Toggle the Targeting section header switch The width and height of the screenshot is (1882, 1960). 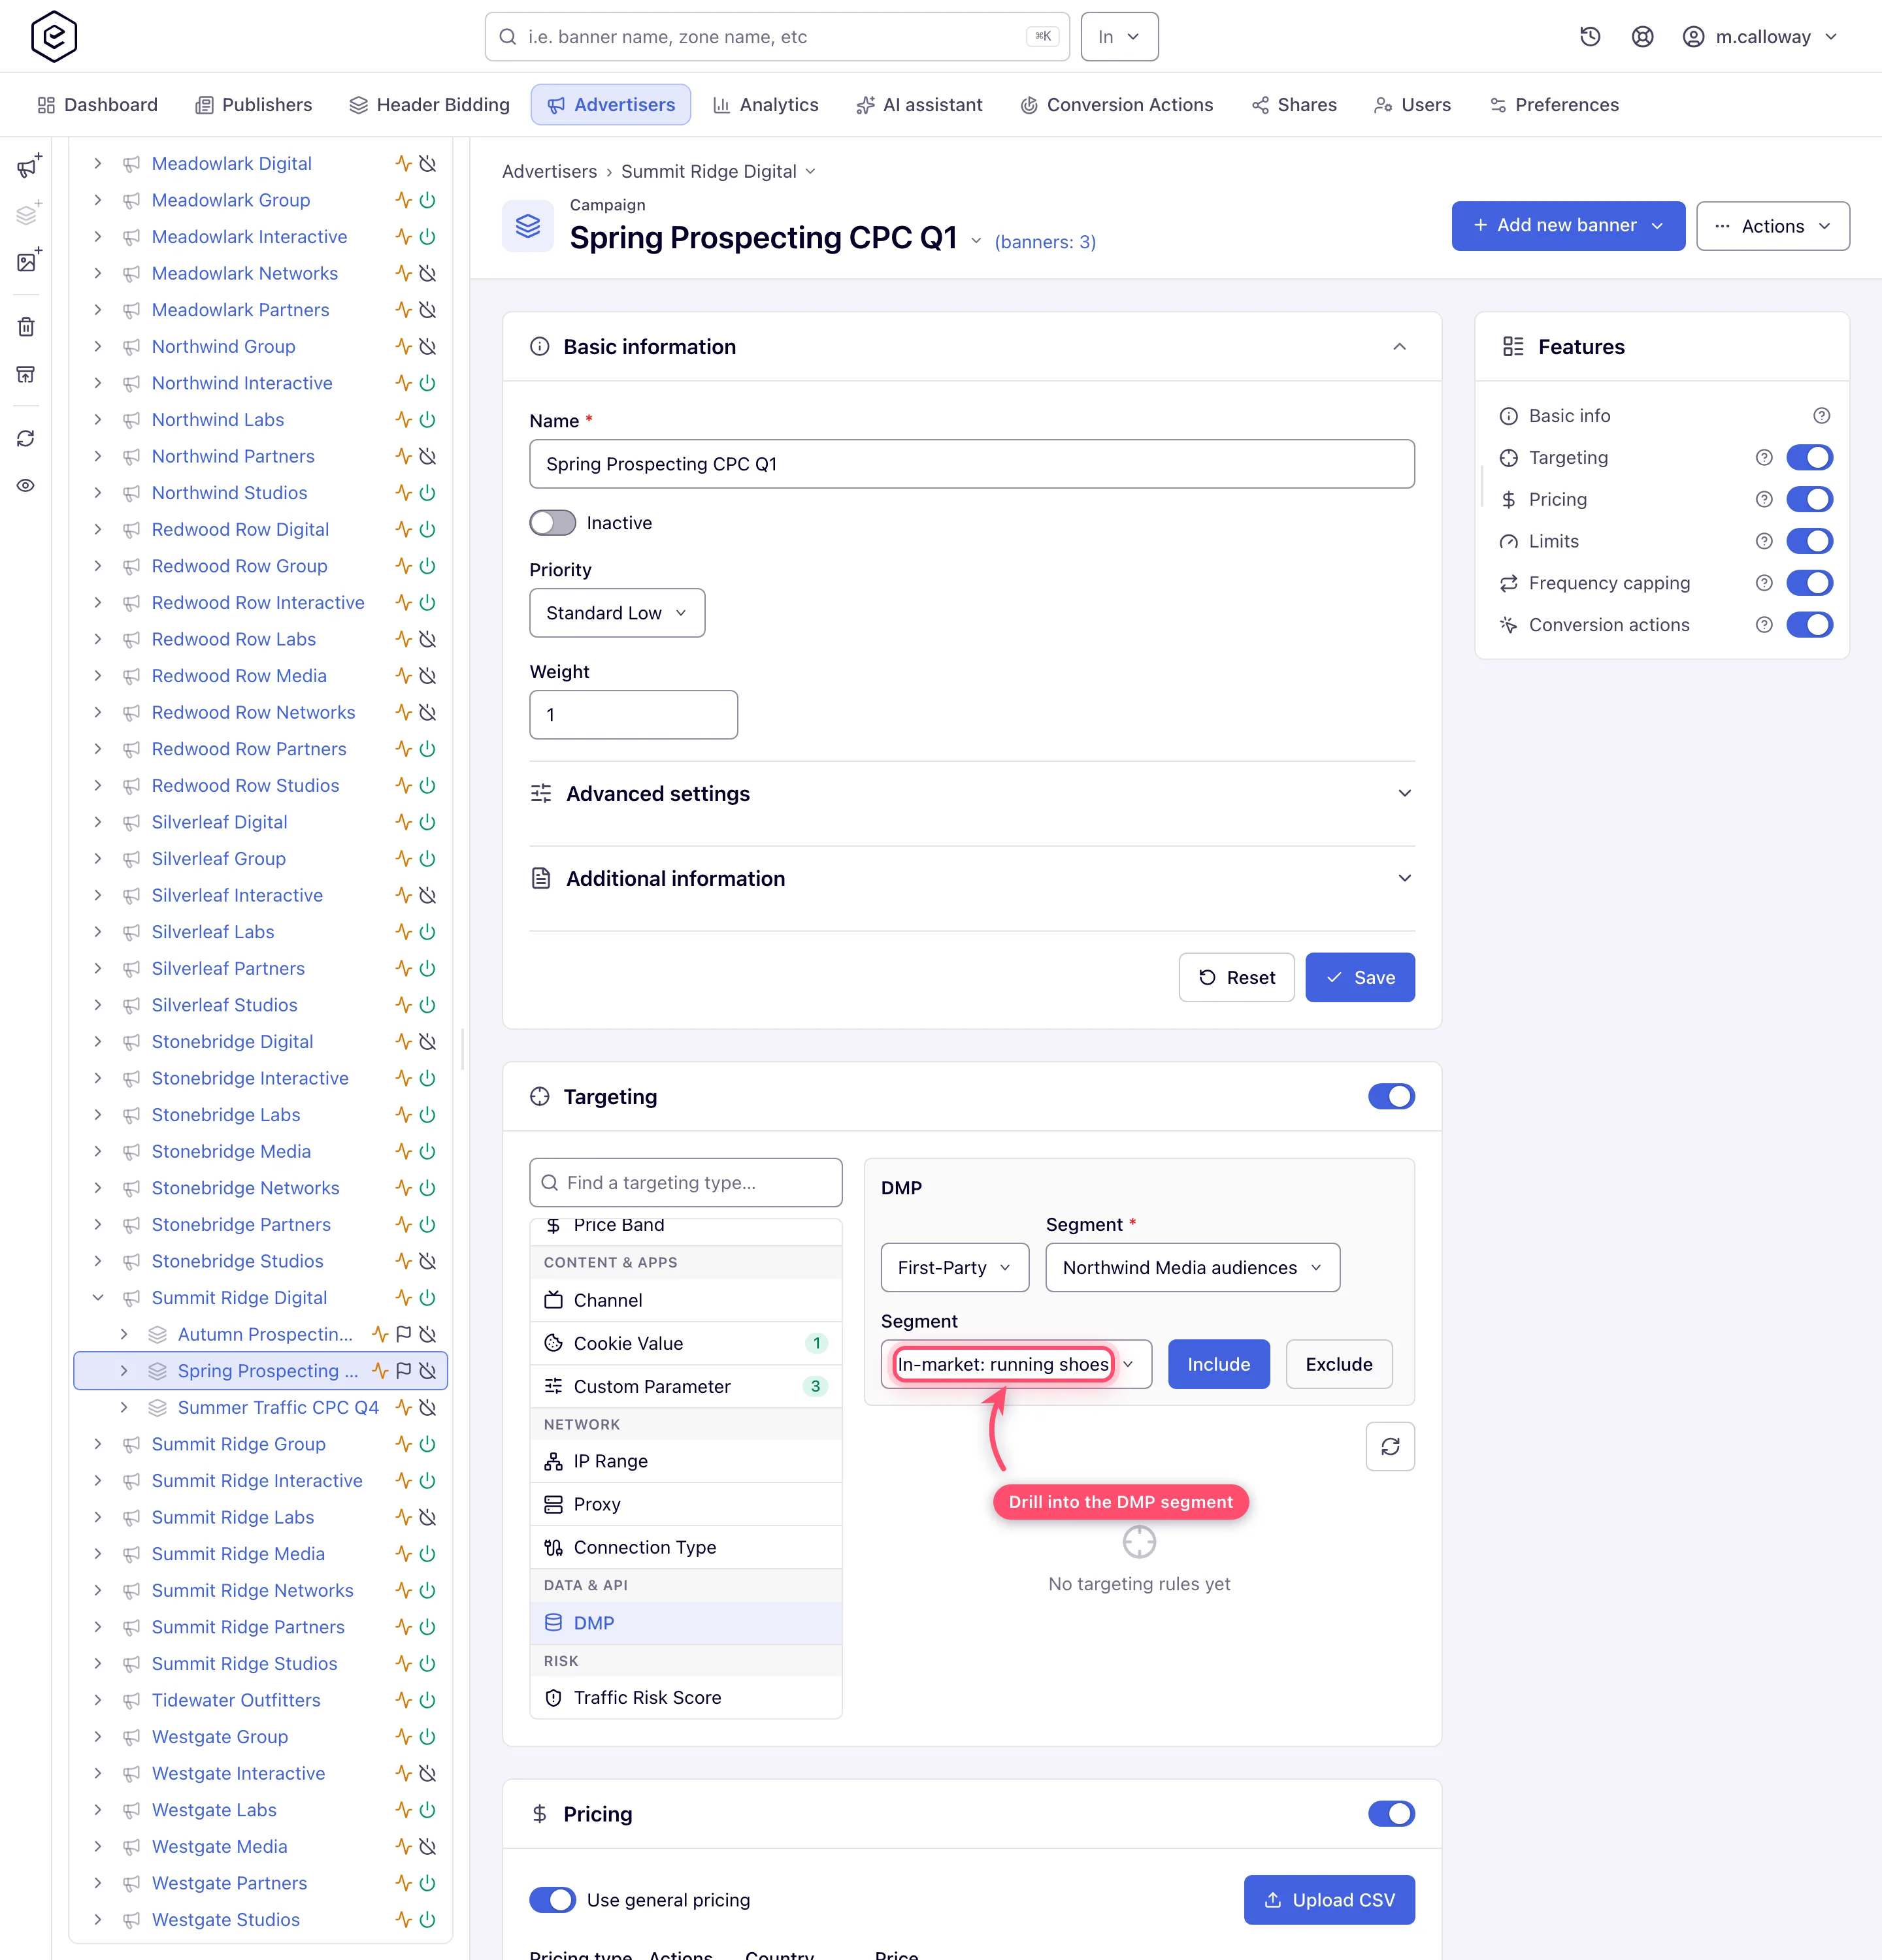(1391, 1097)
